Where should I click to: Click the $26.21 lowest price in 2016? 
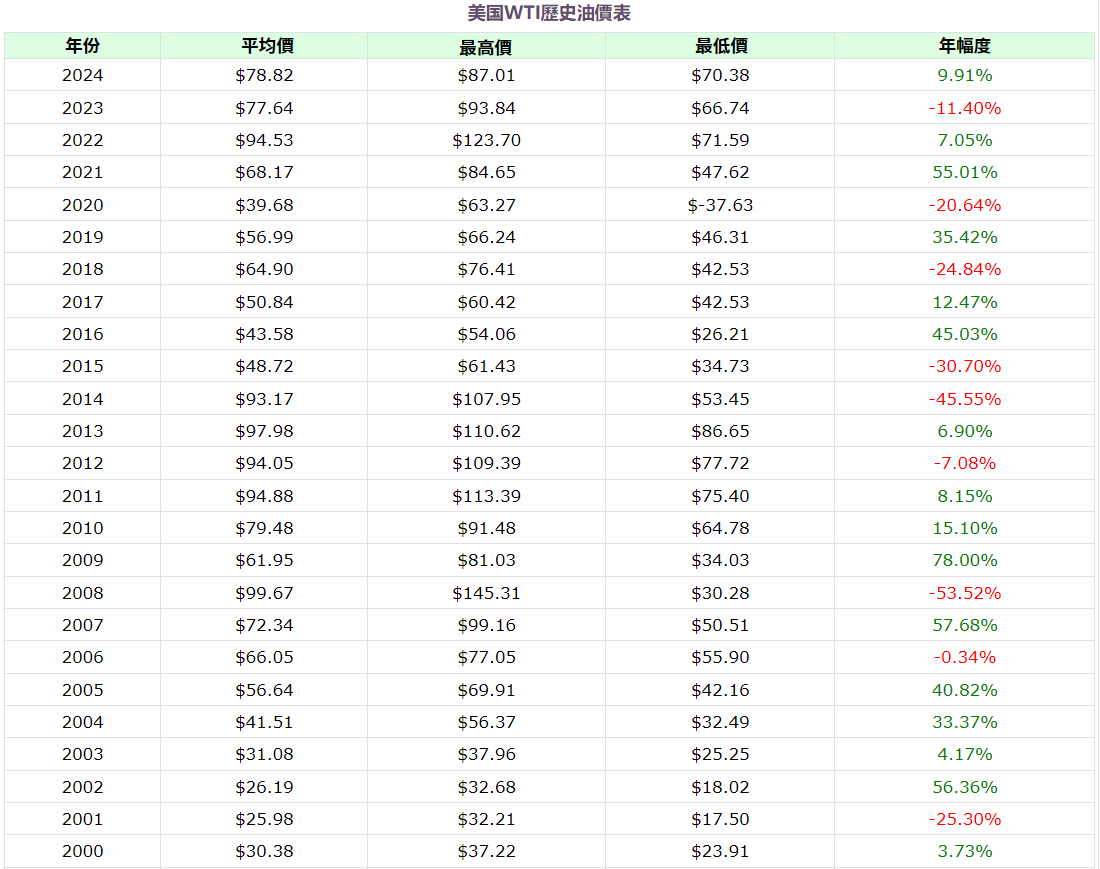720,334
